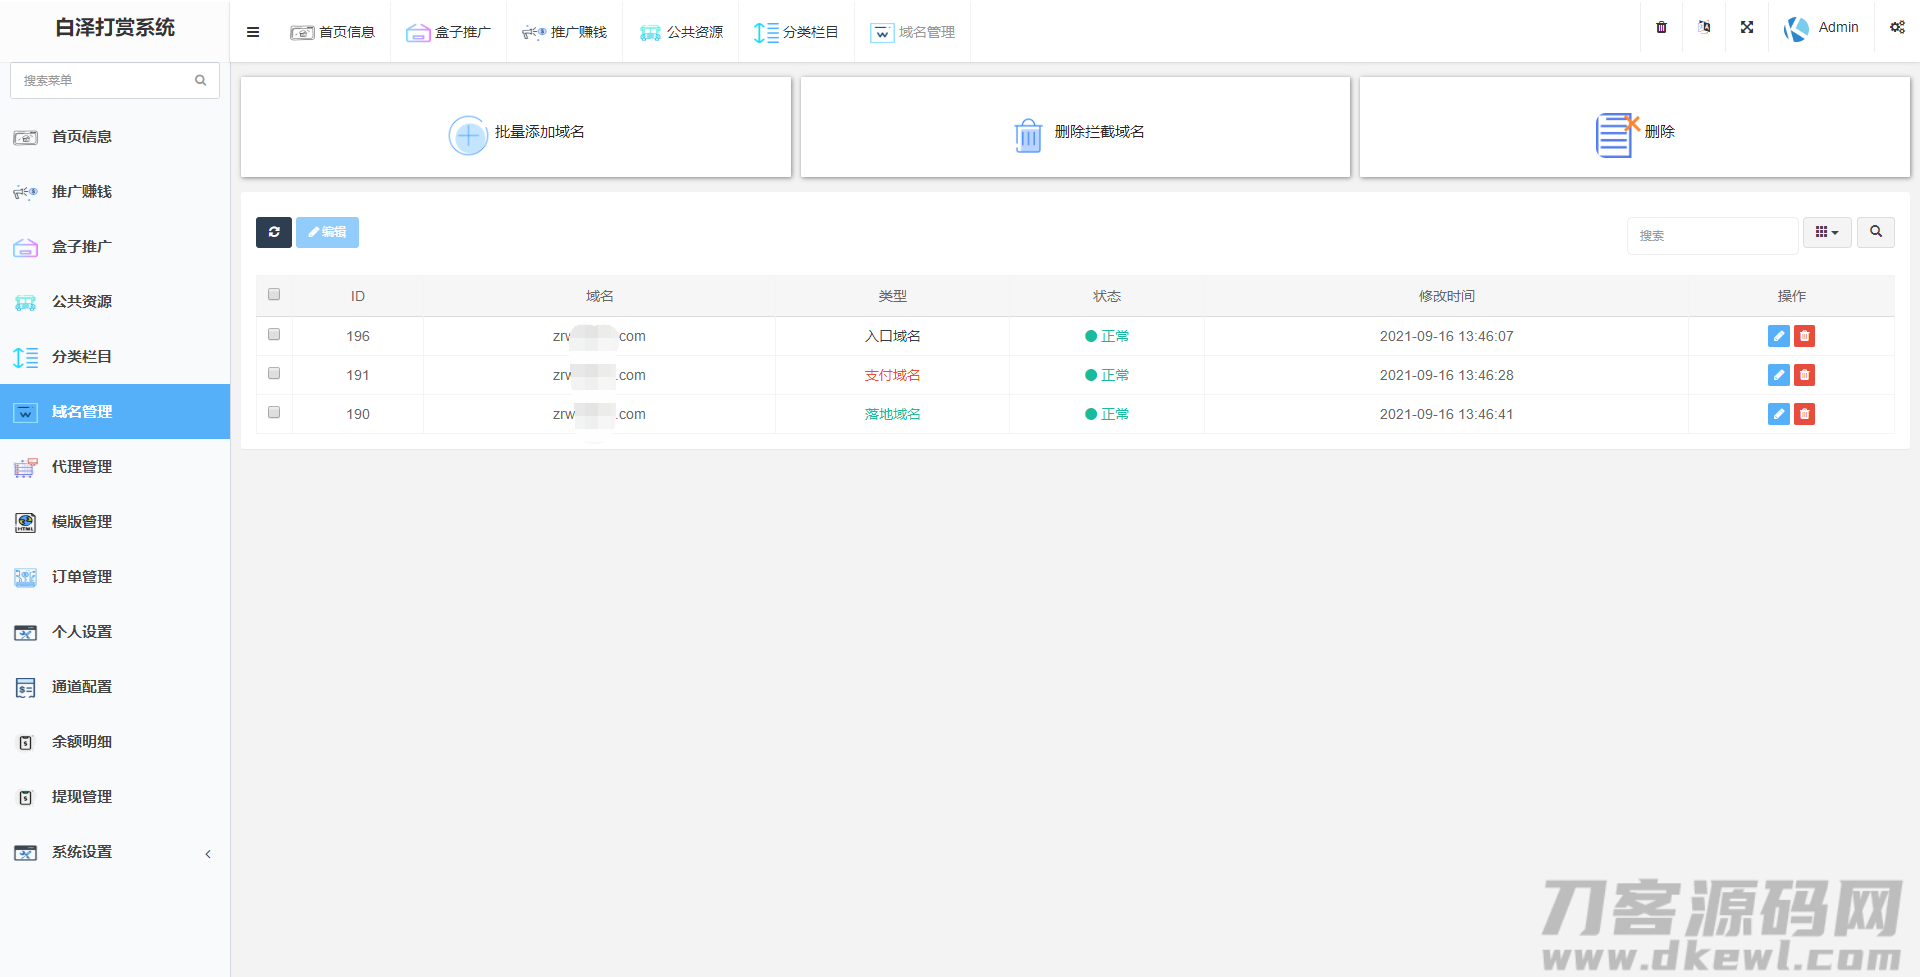Select the checkbox for row ID 196

274,335
